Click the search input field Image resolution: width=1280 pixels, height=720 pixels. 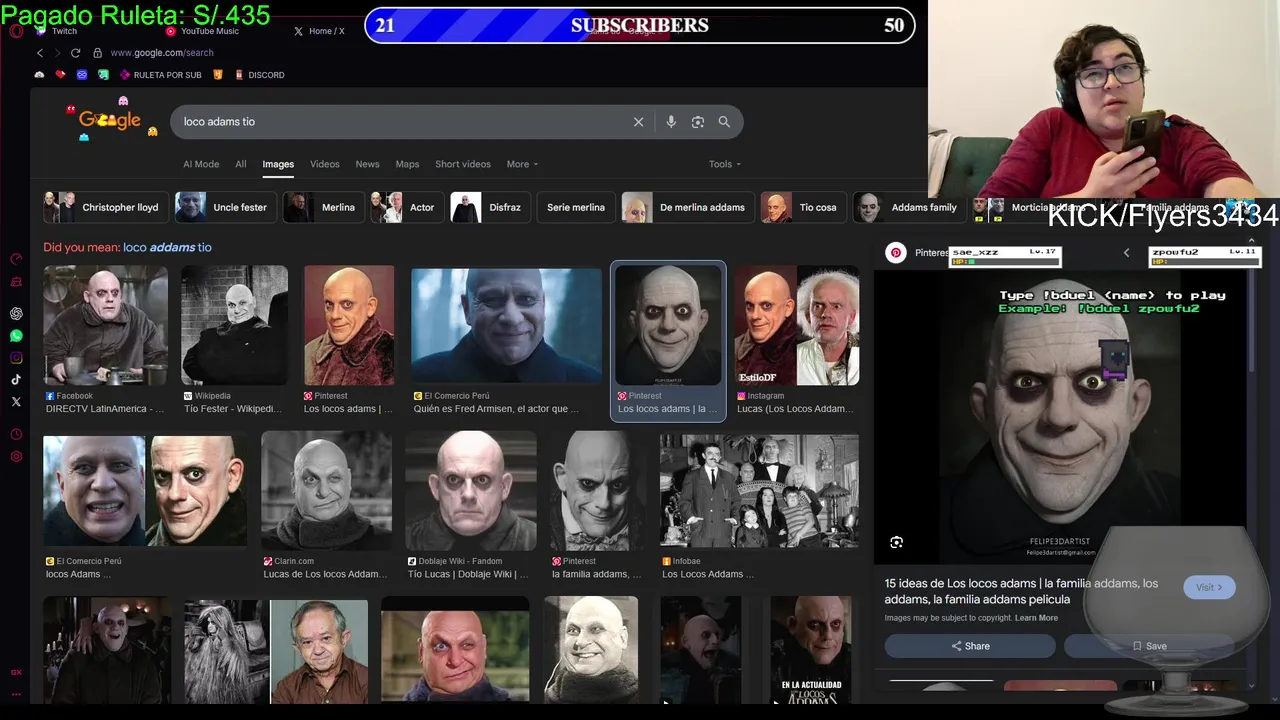pos(400,122)
